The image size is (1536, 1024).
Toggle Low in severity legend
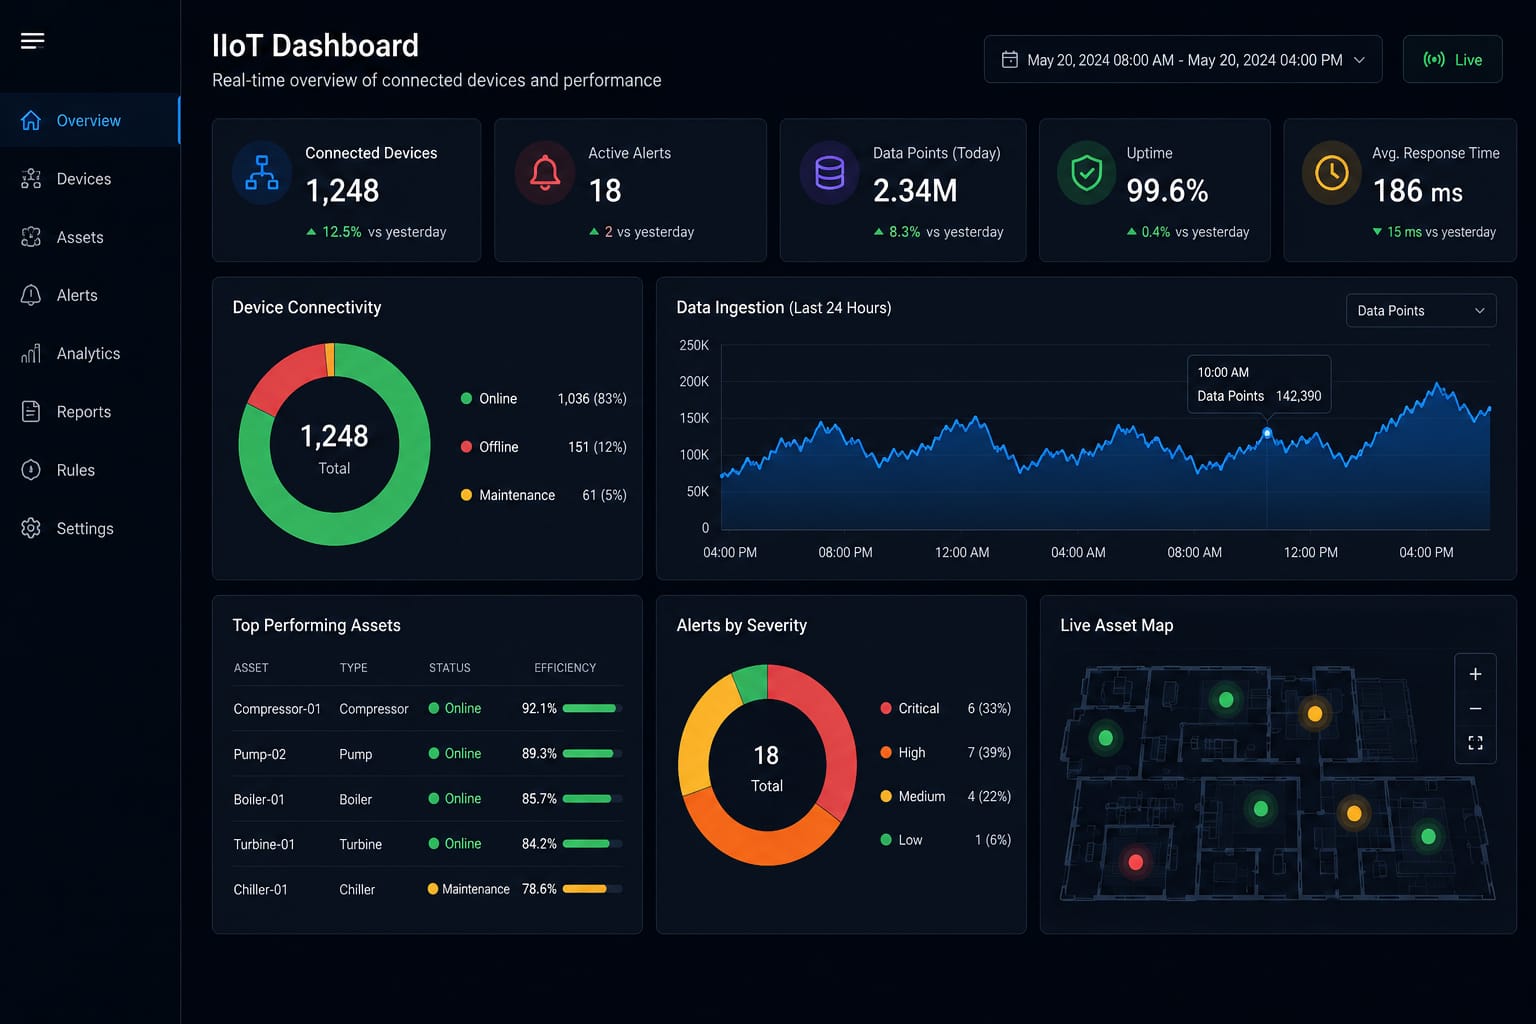pyautogui.click(x=945, y=840)
